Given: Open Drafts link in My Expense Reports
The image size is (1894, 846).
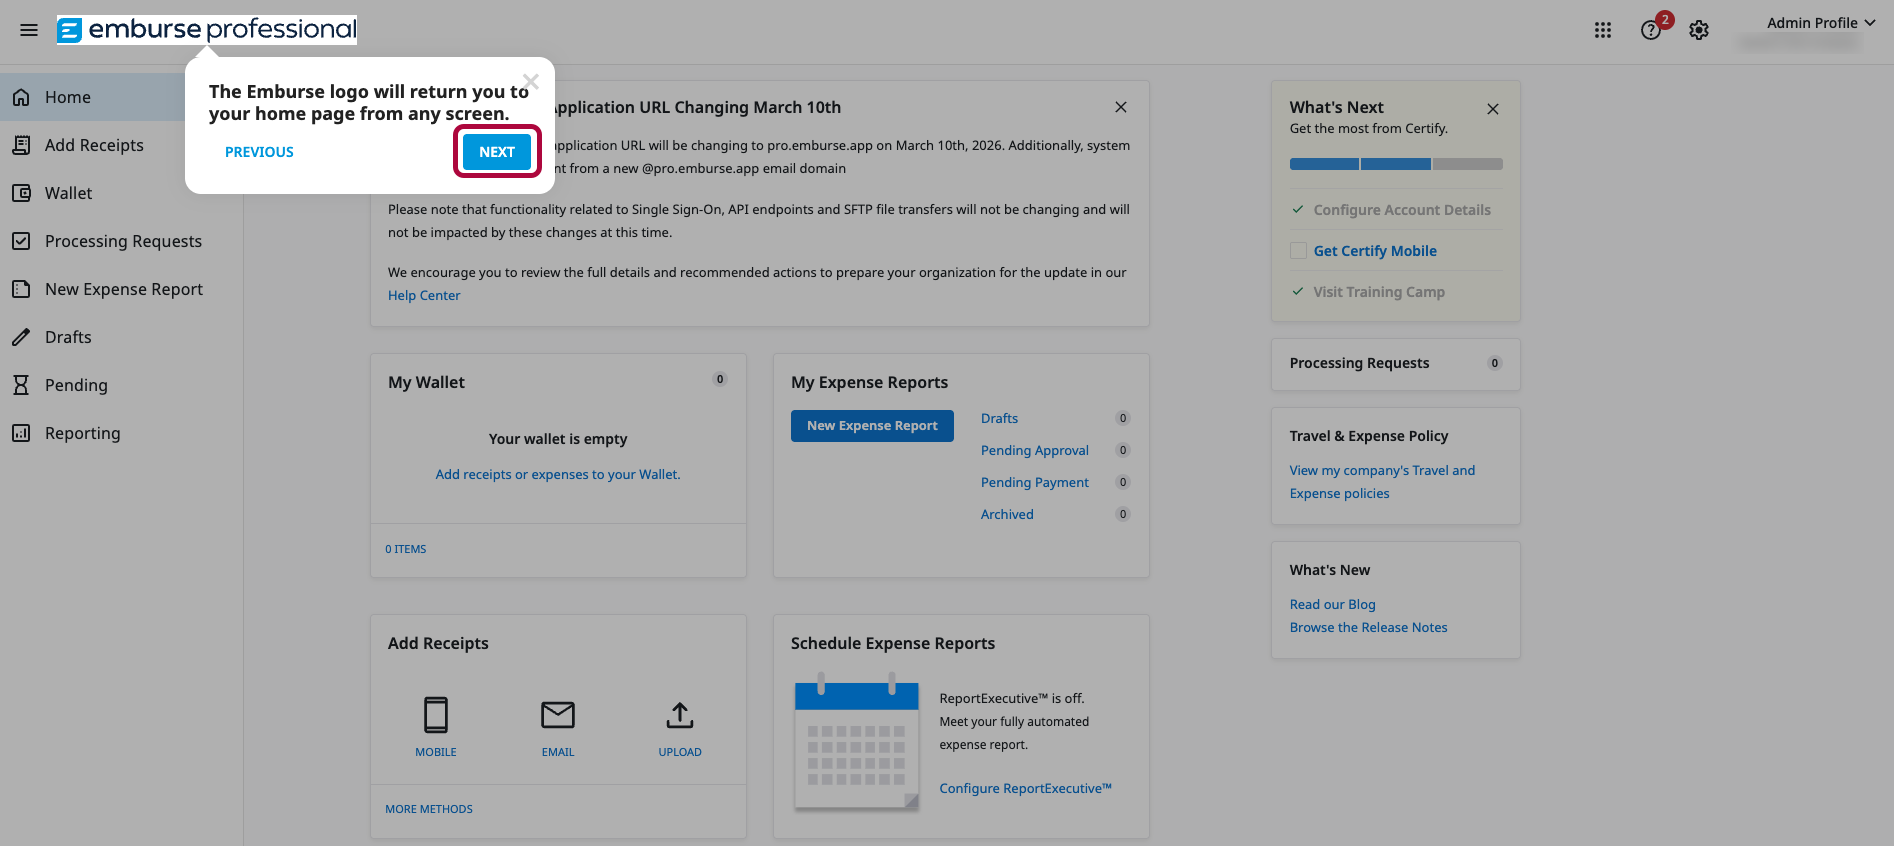Looking at the screenshot, I should [999, 419].
